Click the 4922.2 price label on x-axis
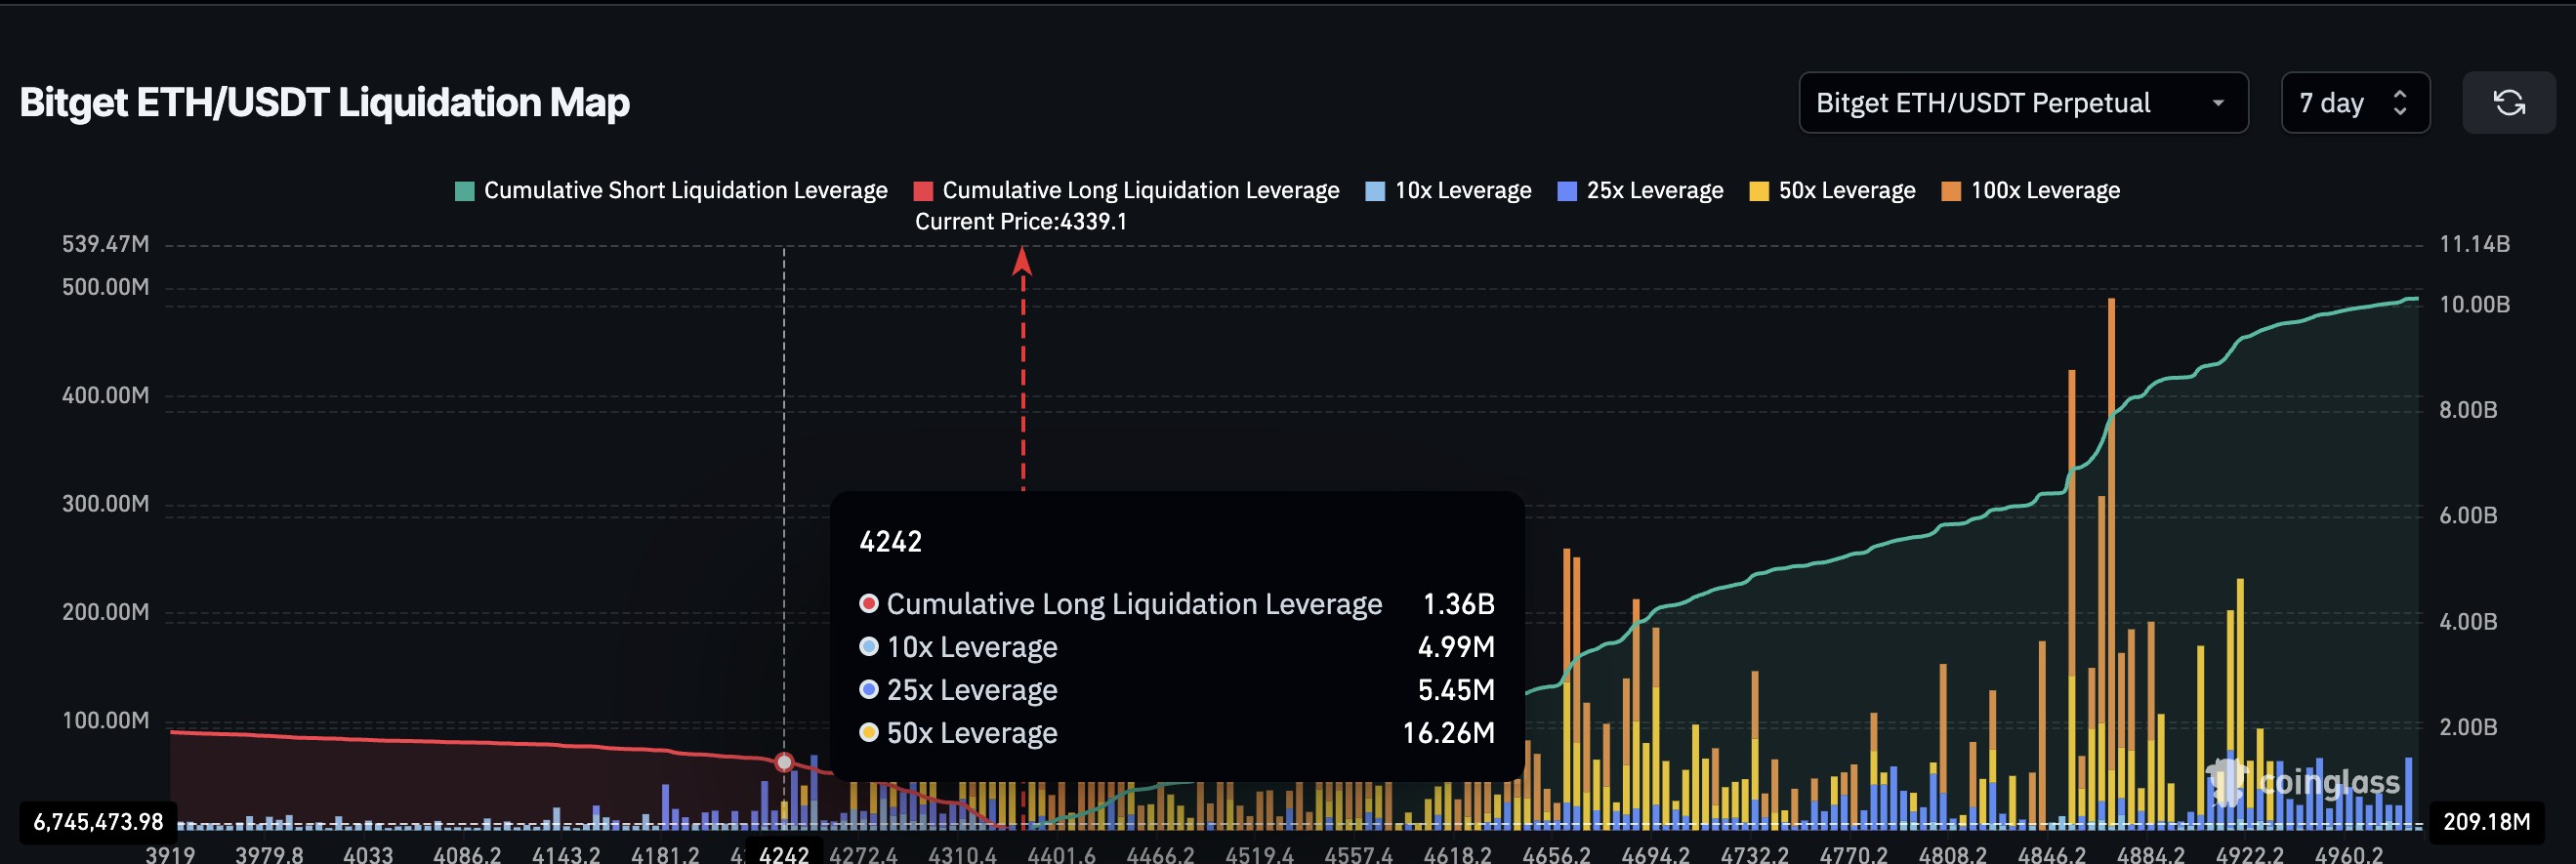The image size is (2576, 864). pyautogui.click(x=2249, y=854)
